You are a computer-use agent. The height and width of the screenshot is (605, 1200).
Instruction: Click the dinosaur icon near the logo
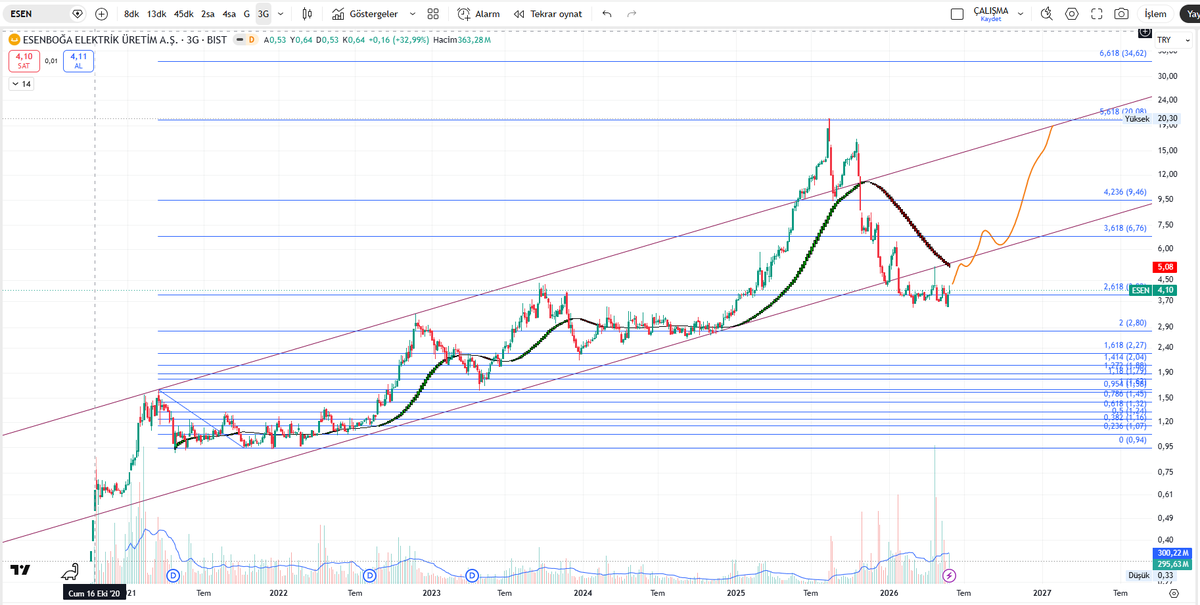coord(70,572)
